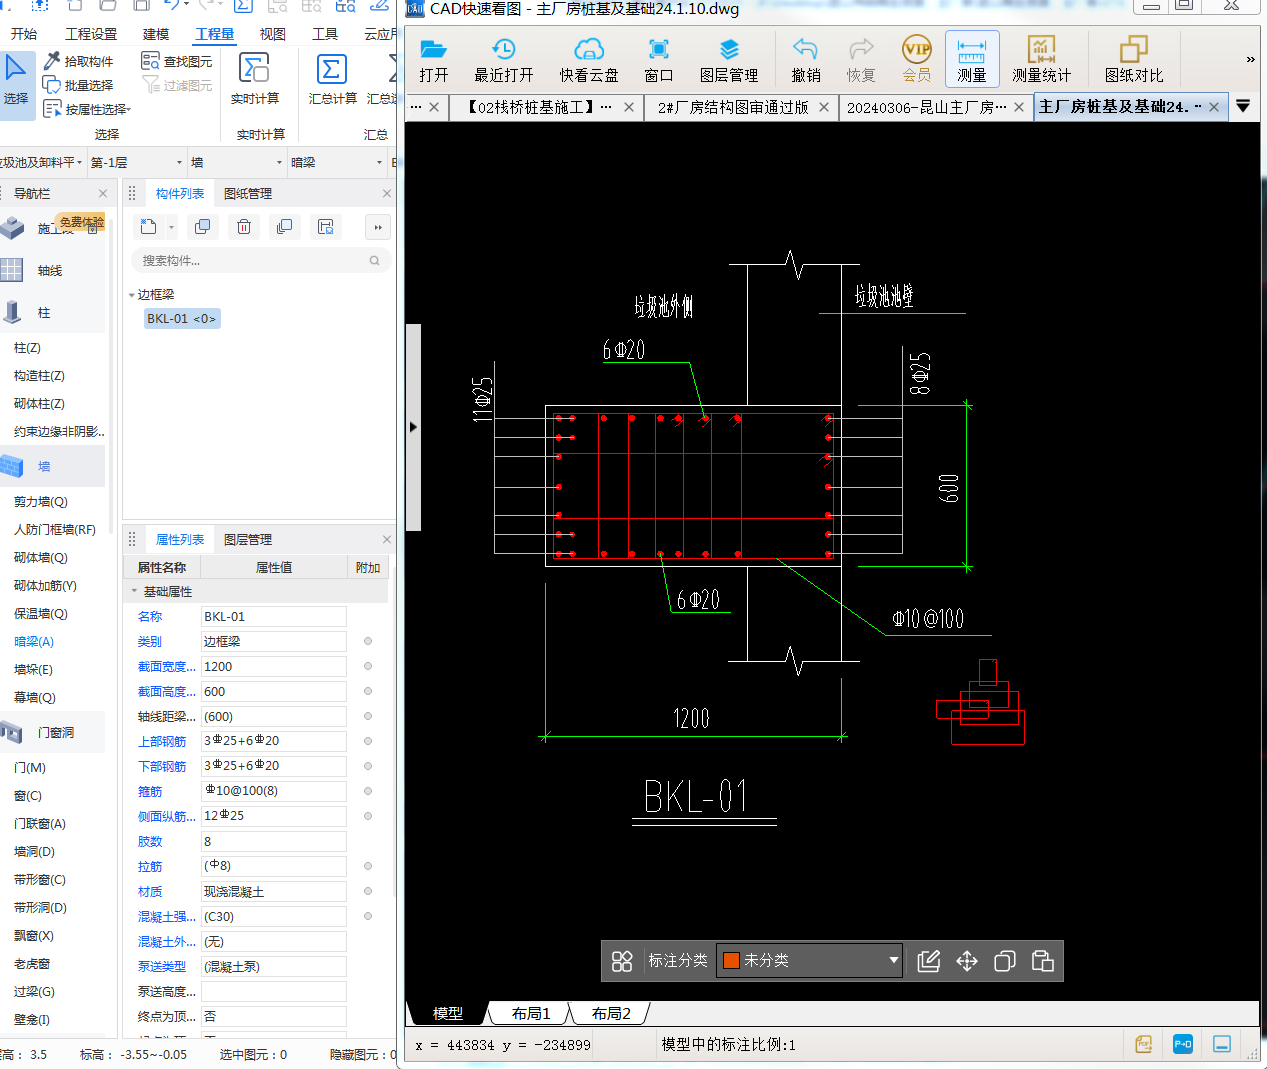Click the P-D blue icon in CAD status bar
Image resolution: width=1267 pixels, height=1069 pixels.
point(1183,1044)
